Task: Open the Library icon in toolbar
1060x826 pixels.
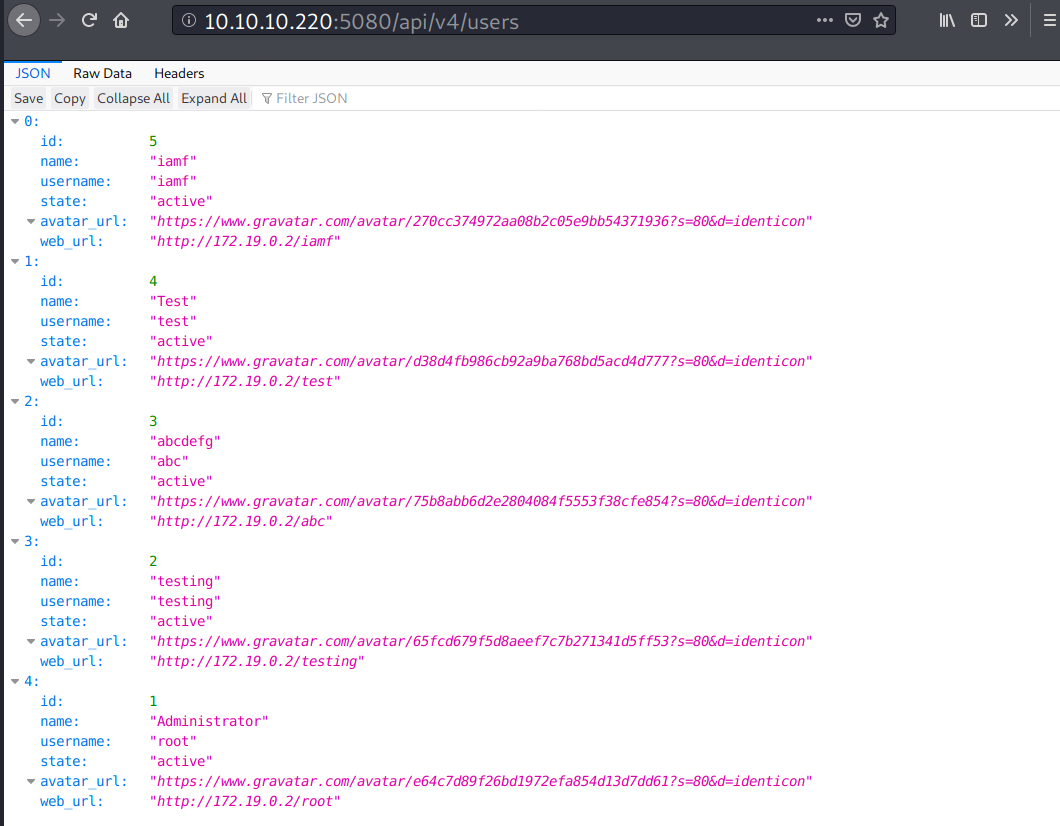Action: coord(947,20)
